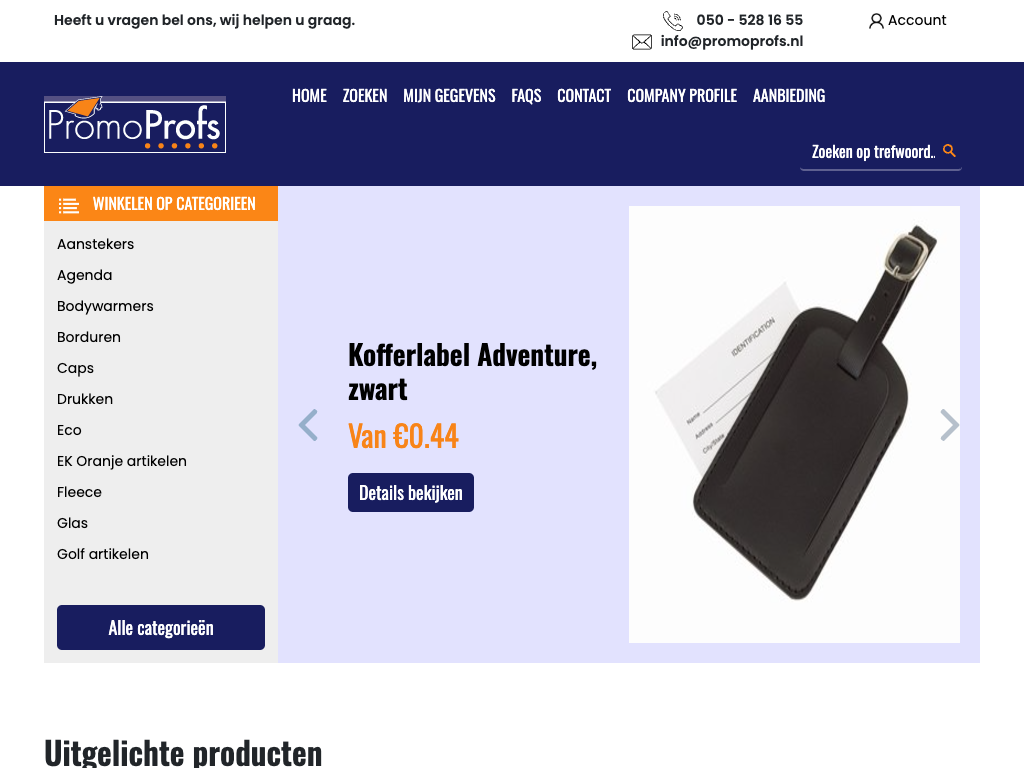Click the Alle categorieën button
Viewport: 1024px width, 768px height.
click(161, 628)
